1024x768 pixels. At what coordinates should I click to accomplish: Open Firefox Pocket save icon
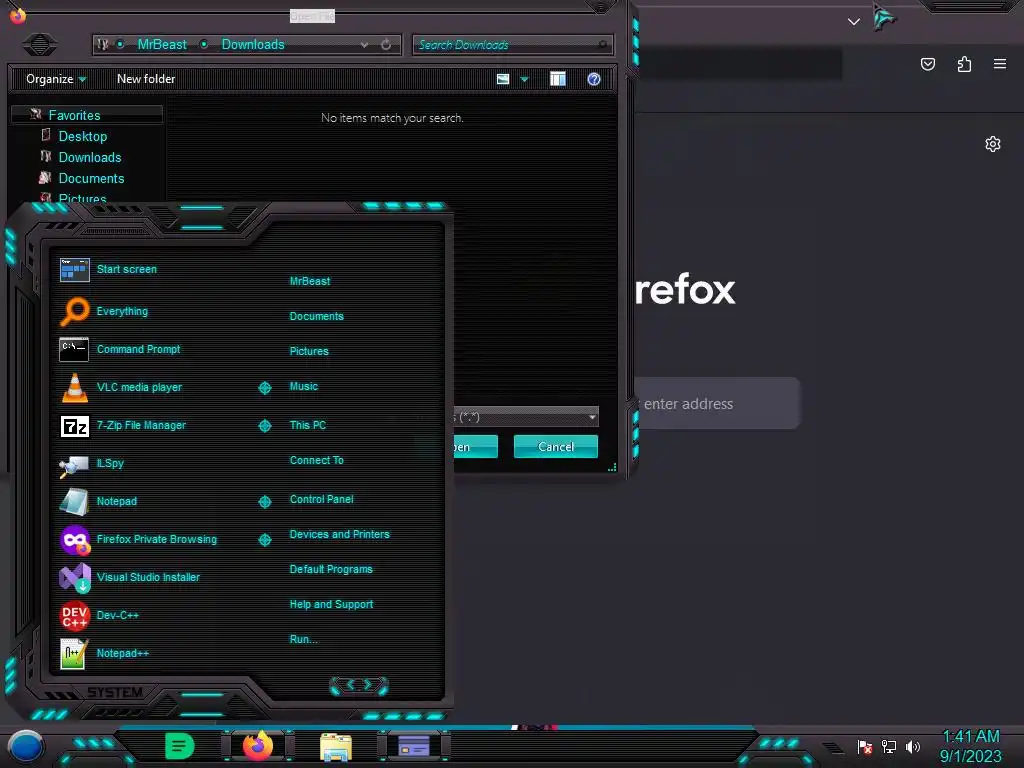click(927, 64)
